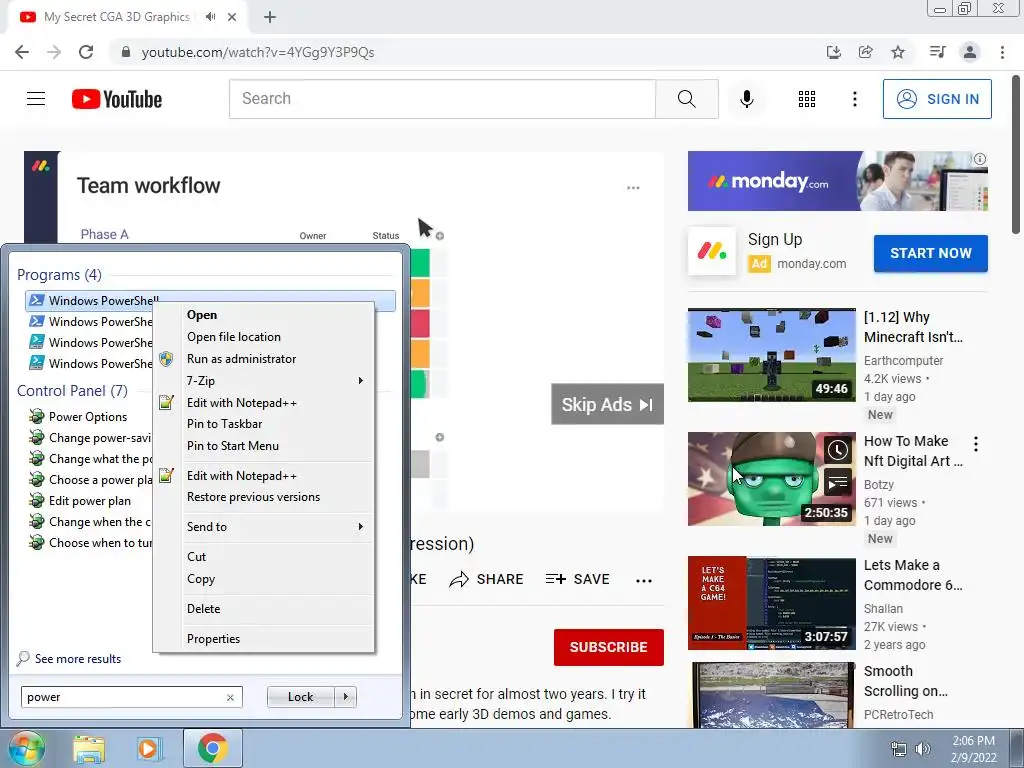
Task: Go to YouTube home via logo
Action: (x=117, y=99)
